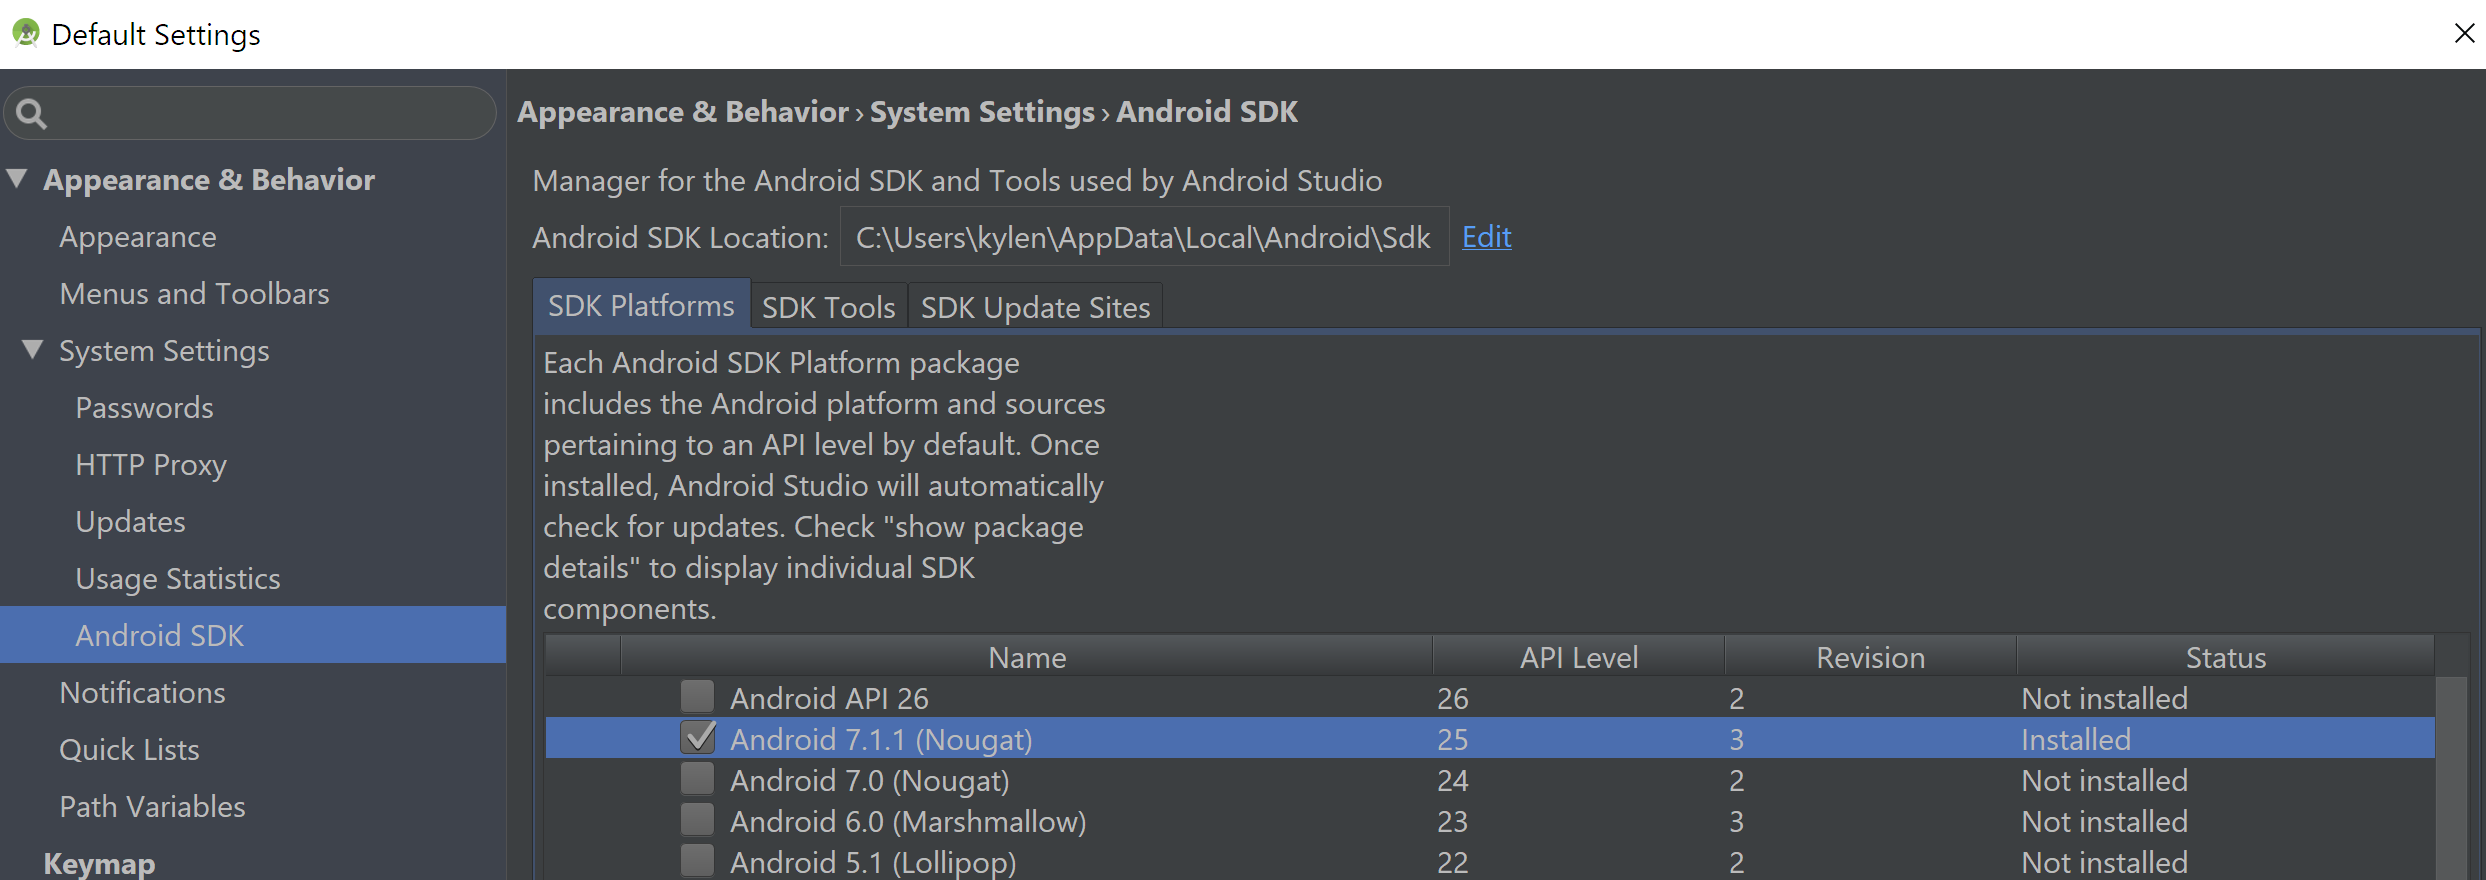Screen dimensions: 2486x880
Task: Close the Default Settings dialog
Action: point(2464,33)
